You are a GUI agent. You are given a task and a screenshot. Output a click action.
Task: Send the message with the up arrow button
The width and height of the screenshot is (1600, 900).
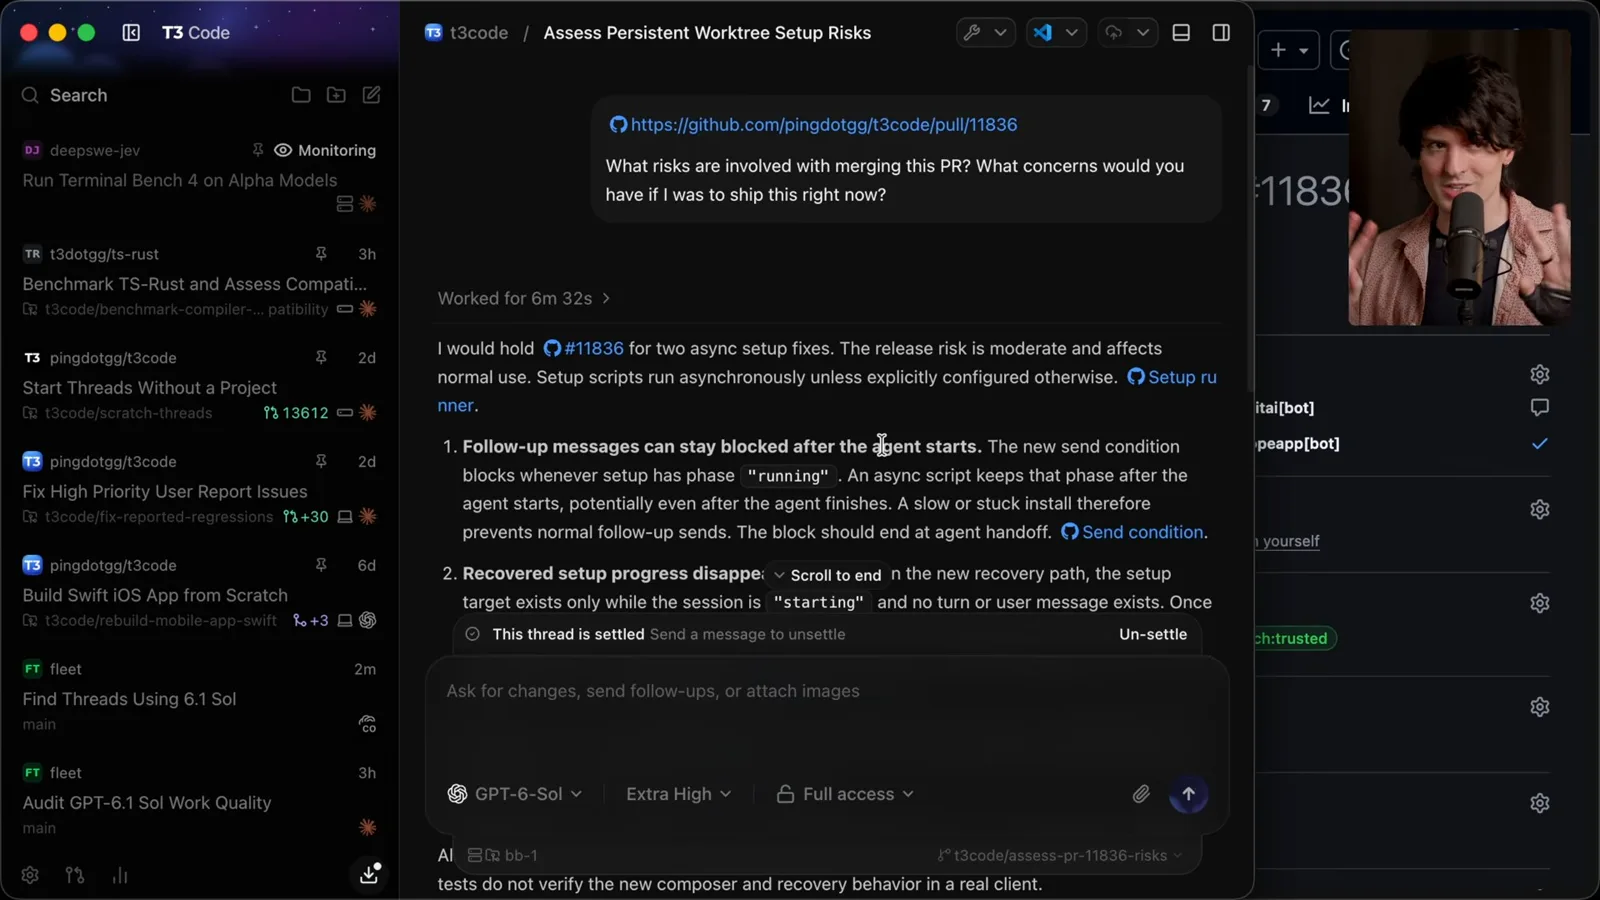(x=1188, y=794)
